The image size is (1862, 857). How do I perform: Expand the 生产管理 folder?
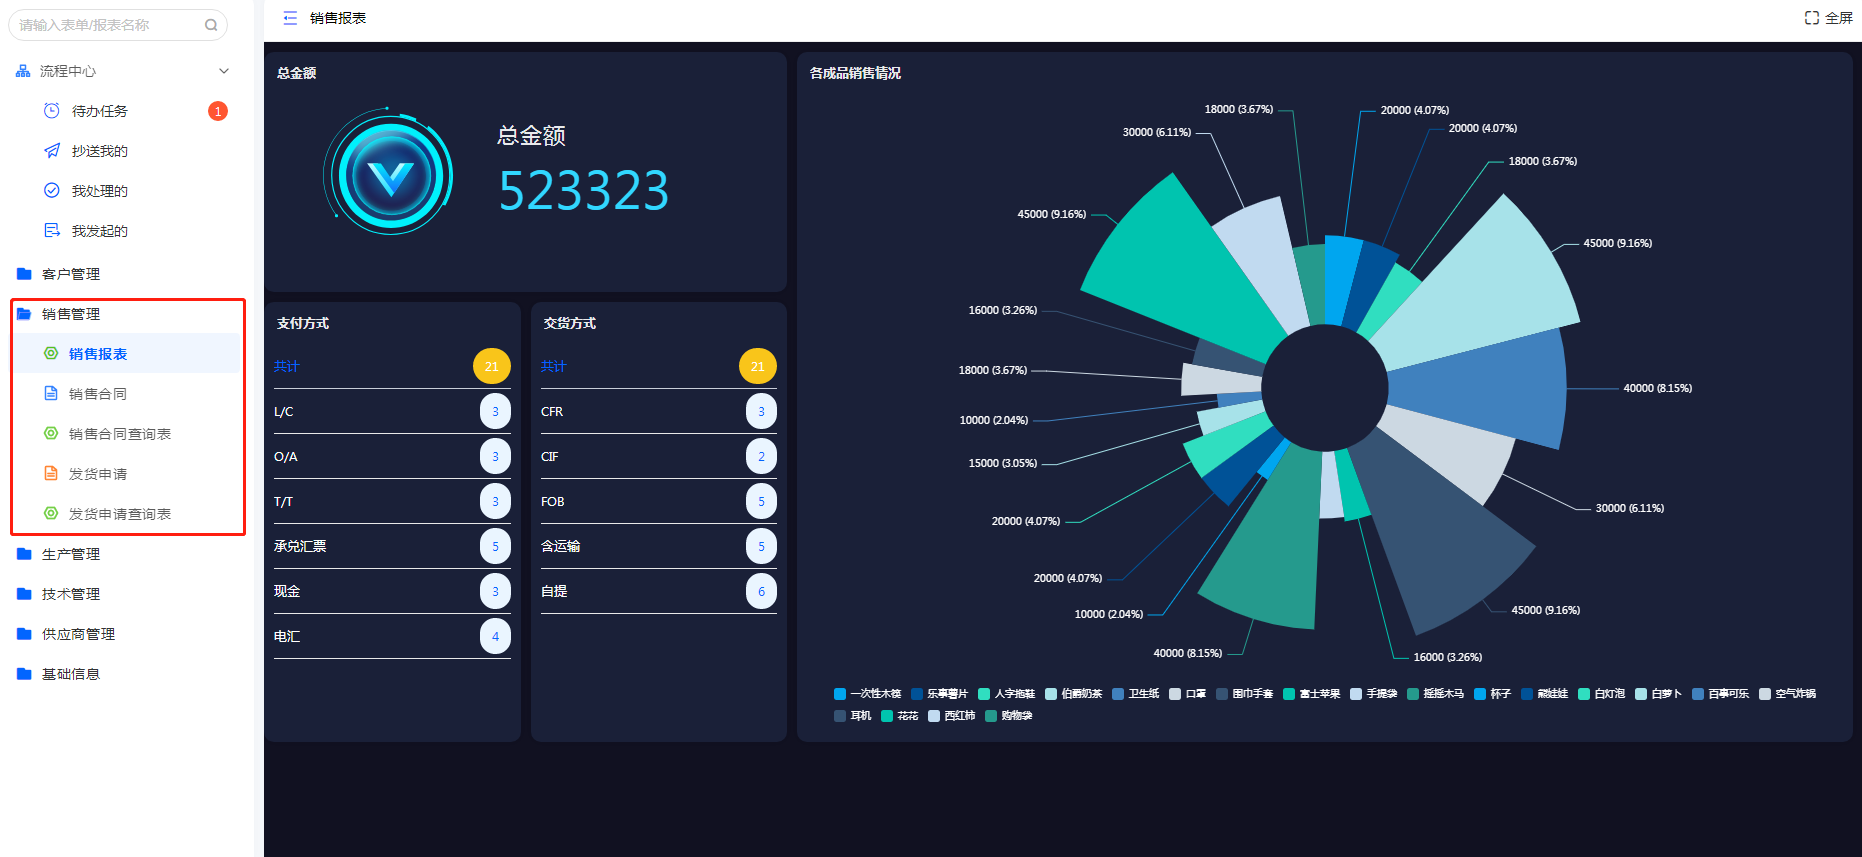70,554
